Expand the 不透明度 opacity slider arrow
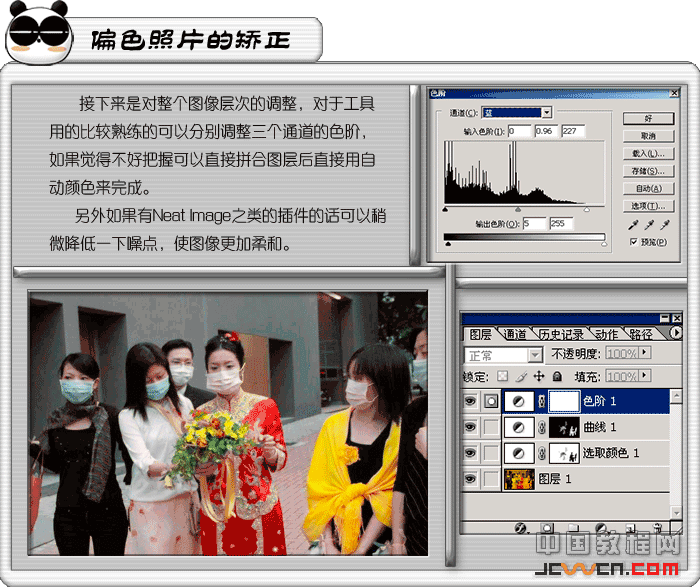Screen dimensions: 700x587 [x=645, y=354]
